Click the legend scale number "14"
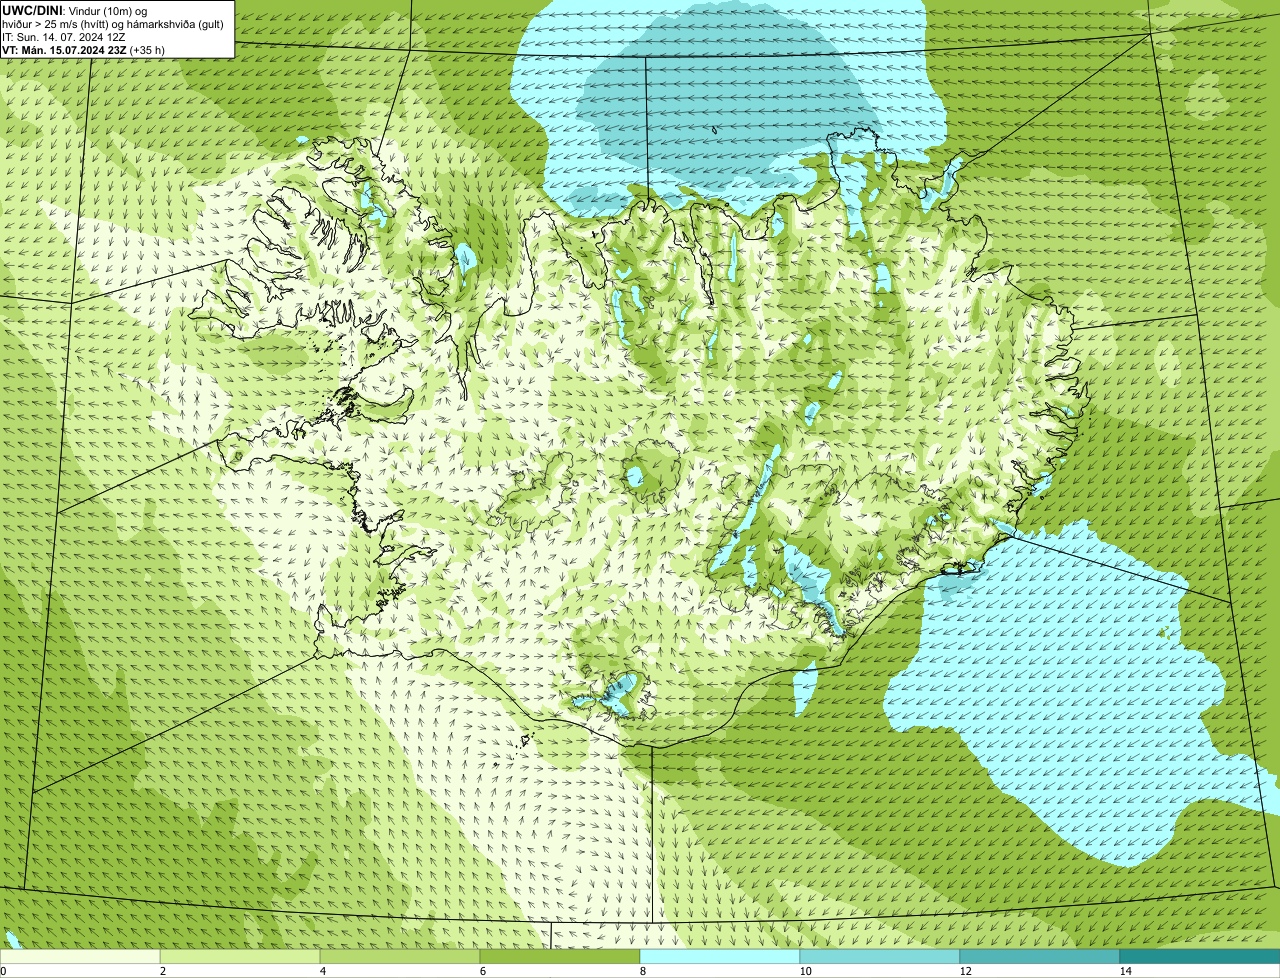Screen dimensions: 1280x978 pos(1125,971)
